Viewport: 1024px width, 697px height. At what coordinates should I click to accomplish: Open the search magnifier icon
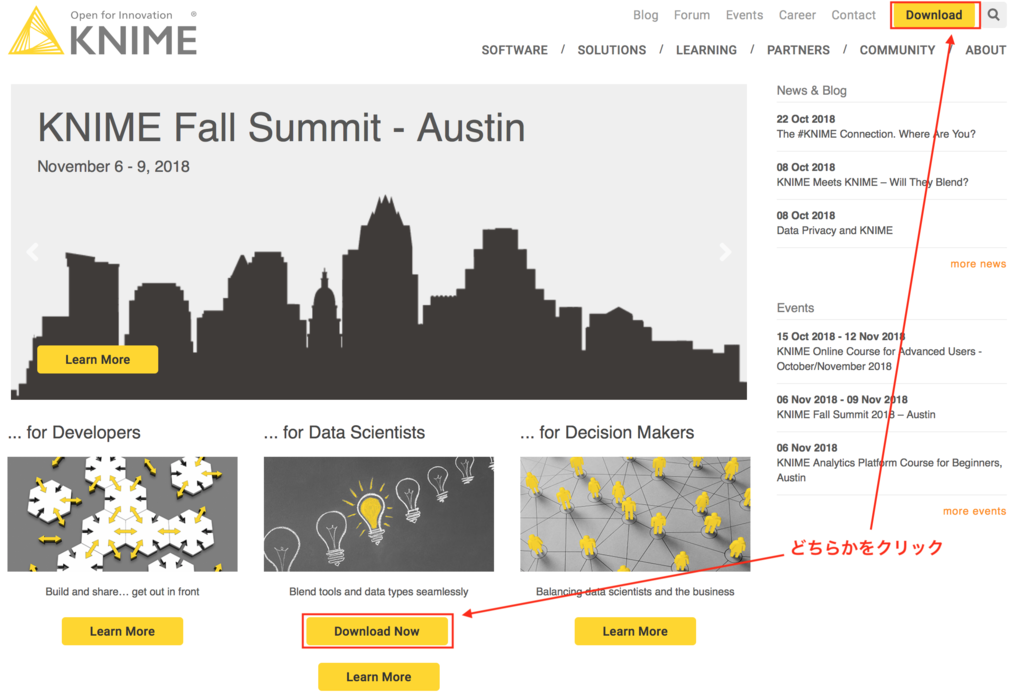click(x=993, y=14)
